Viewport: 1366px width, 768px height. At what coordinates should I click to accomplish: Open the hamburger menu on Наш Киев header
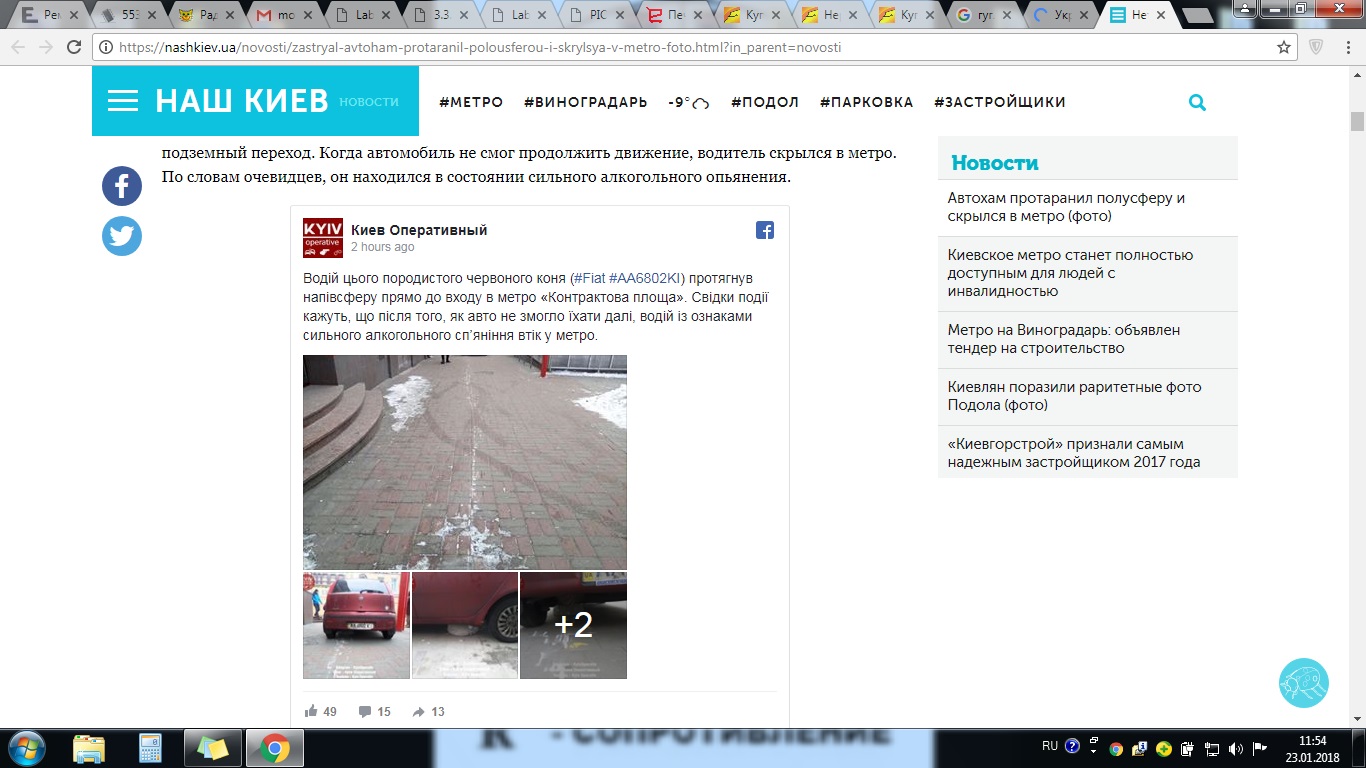pos(123,101)
